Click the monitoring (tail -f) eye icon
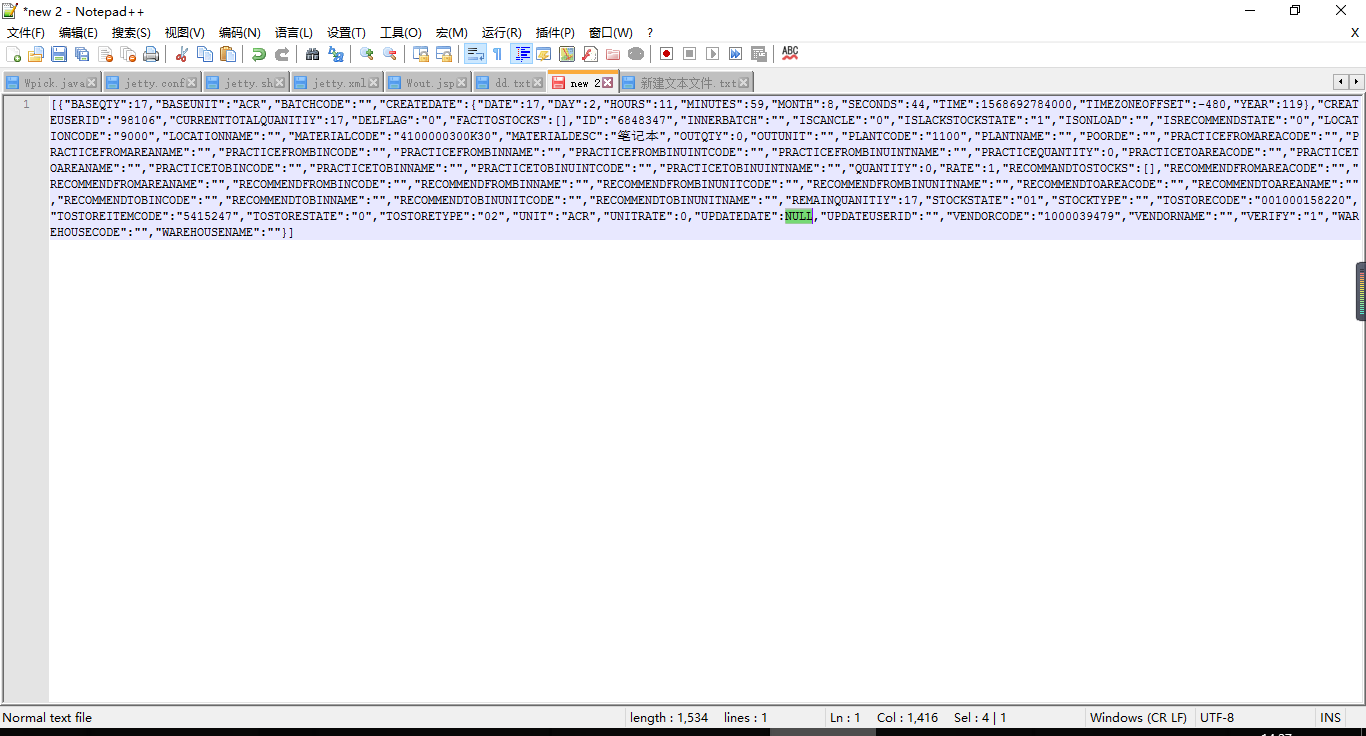This screenshot has width=1366, height=736. point(636,54)
